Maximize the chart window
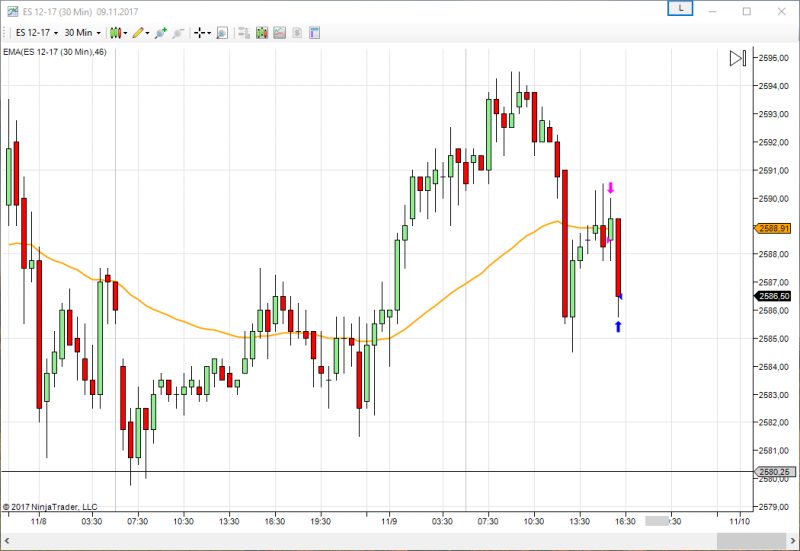 pos(747,11)
